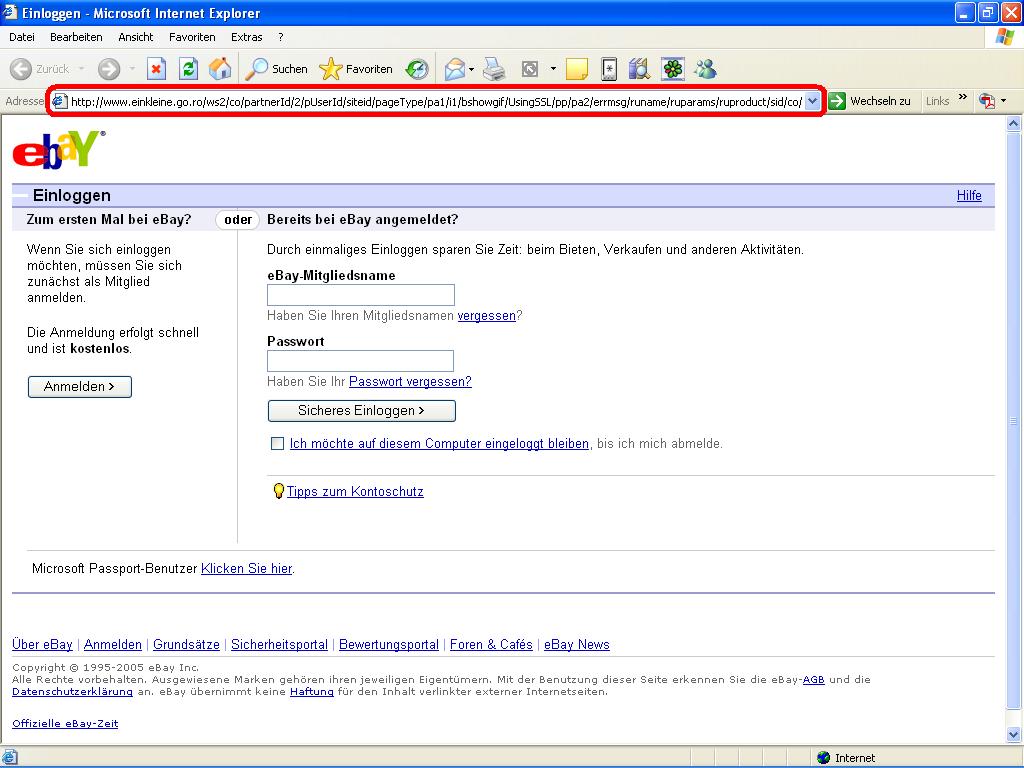This screenshot has width=1024, height=768.
Task: Open the Datei menu
Action: click(22, 37)
